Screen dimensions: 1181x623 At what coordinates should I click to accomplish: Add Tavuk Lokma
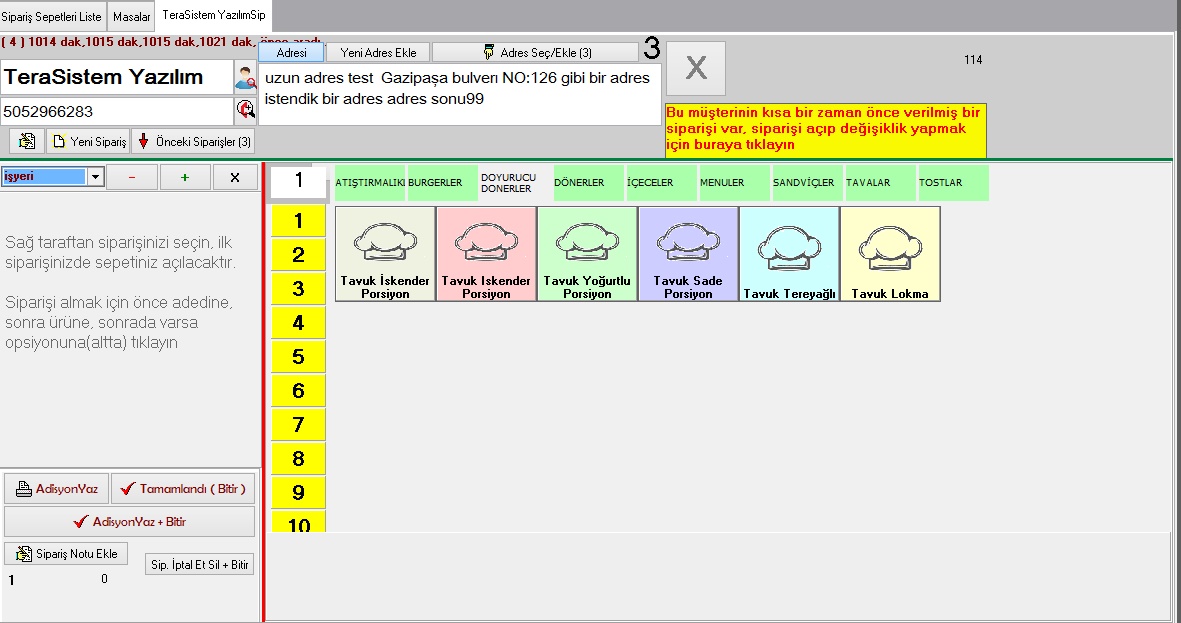[x=890, y=254]
